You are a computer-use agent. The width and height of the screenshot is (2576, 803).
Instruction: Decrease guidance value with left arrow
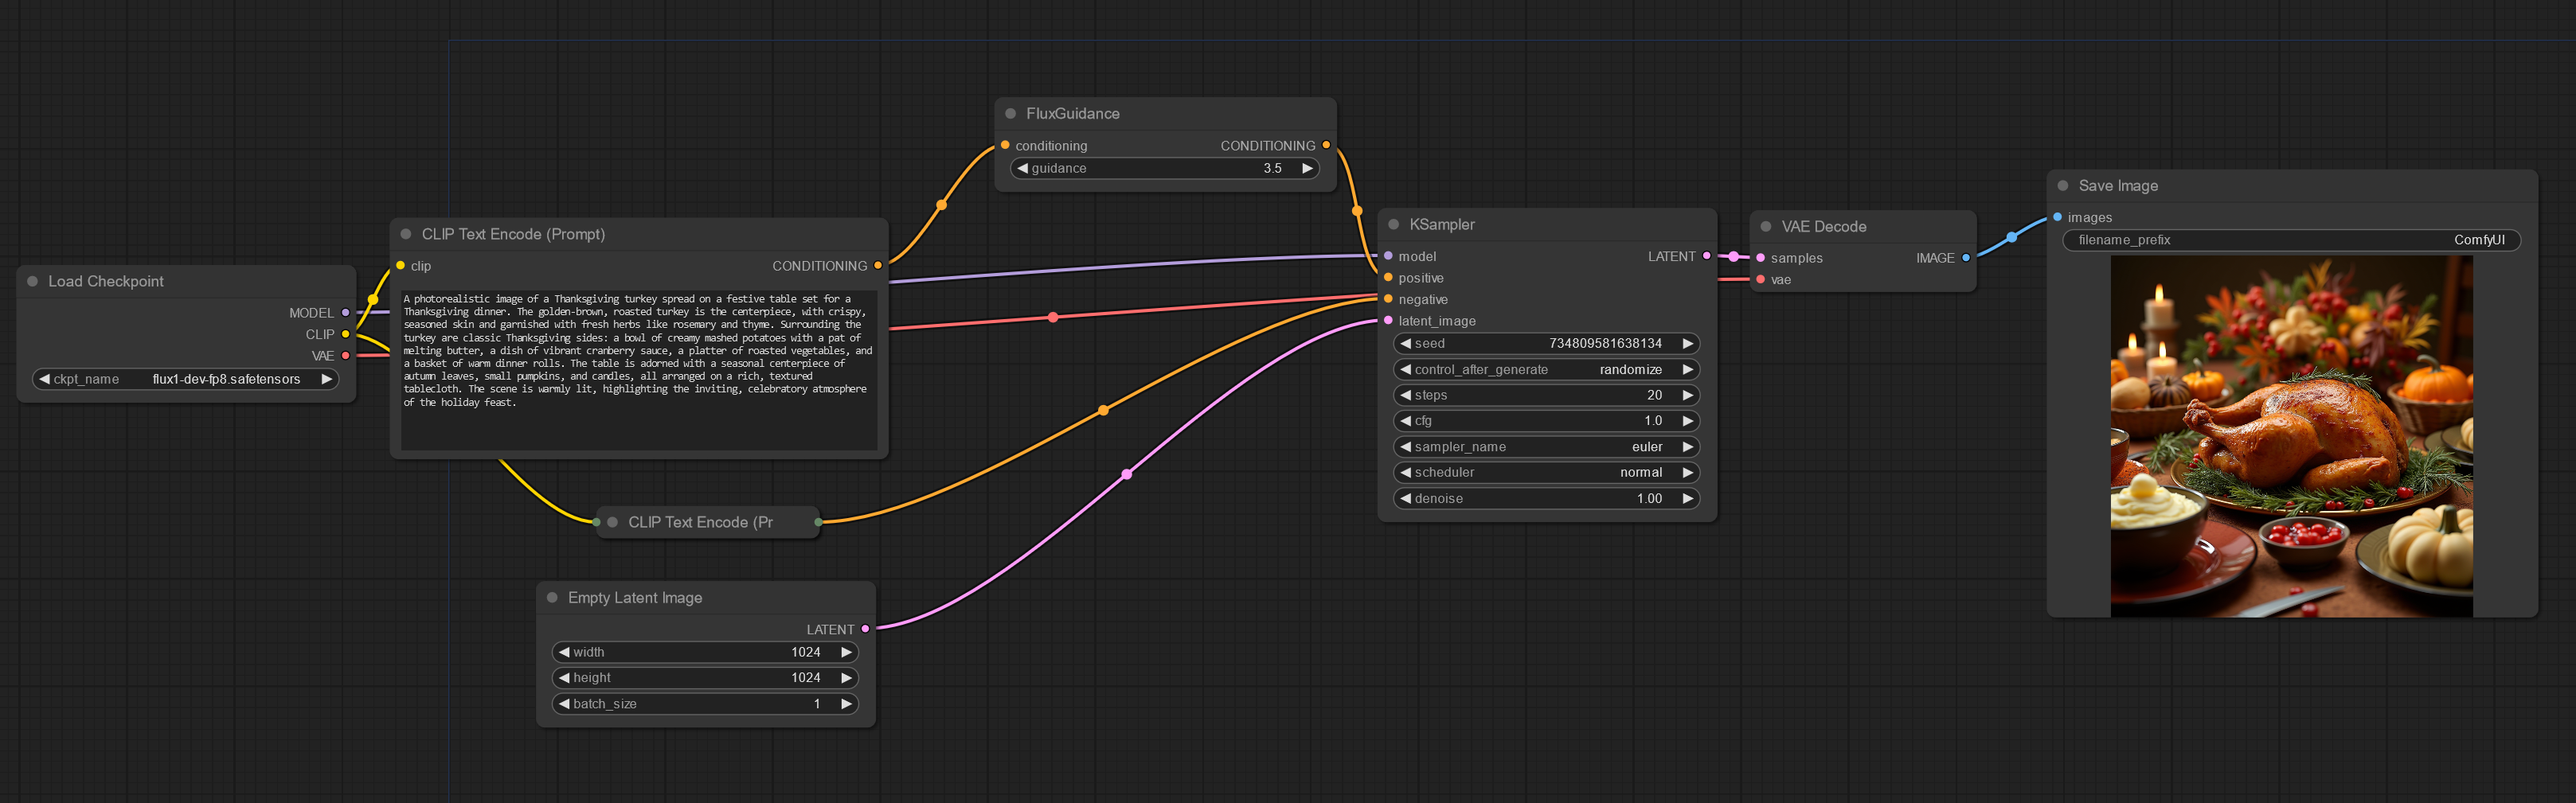click(x=1022, y=168)
